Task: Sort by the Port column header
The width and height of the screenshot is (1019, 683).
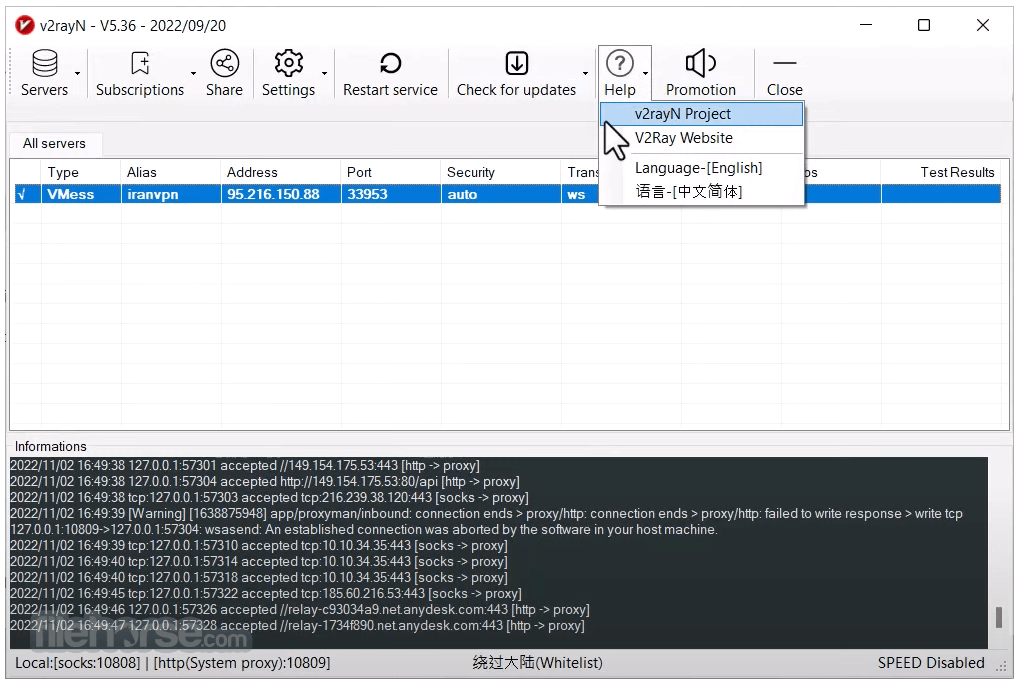Action: (x=391, y=172)
